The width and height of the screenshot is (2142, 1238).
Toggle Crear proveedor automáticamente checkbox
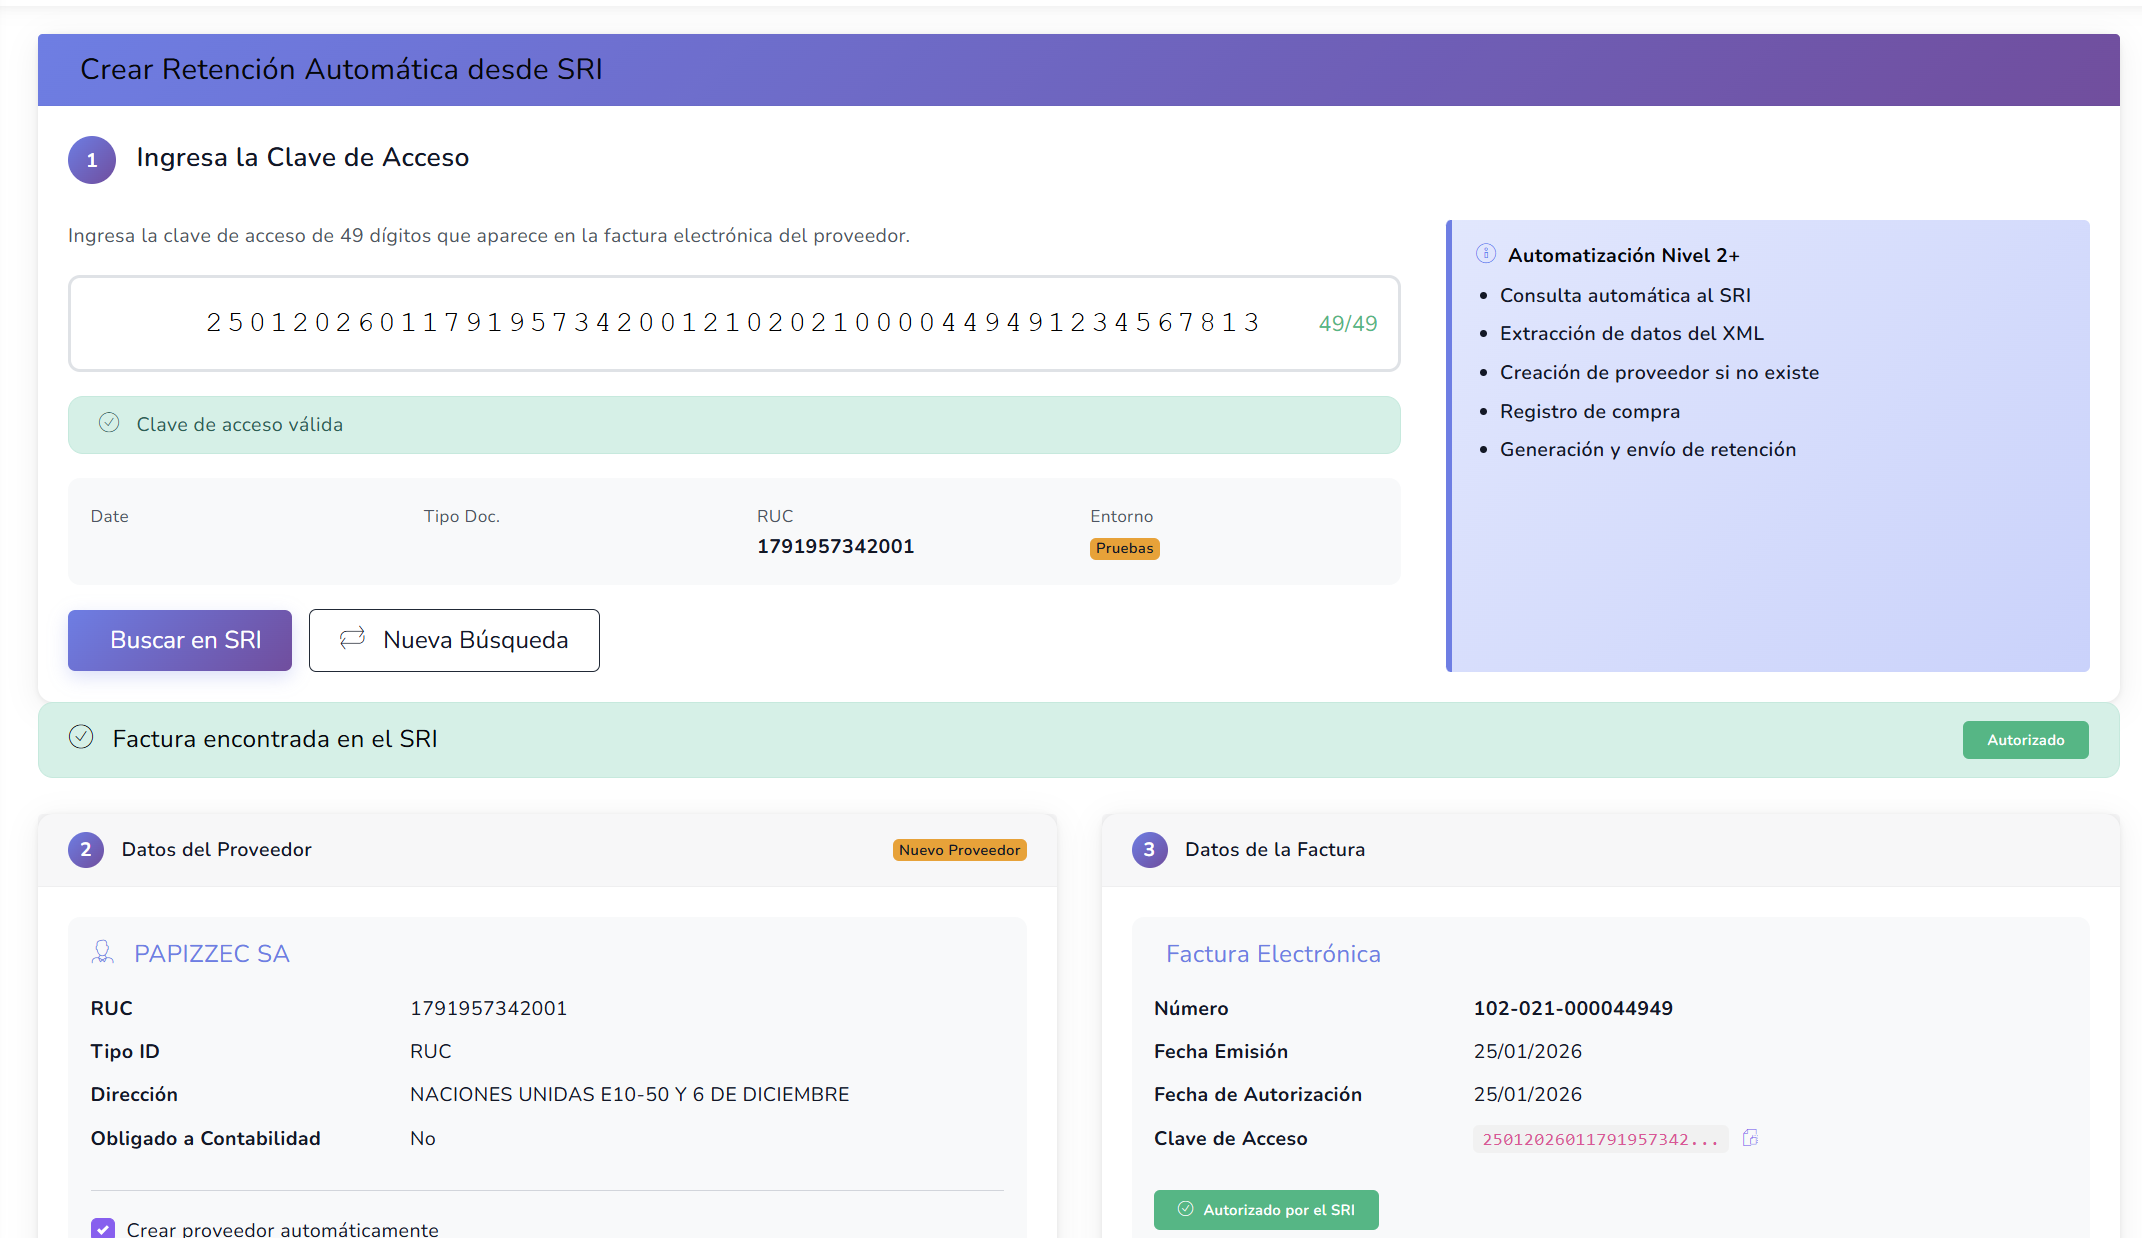[103, 1229]
